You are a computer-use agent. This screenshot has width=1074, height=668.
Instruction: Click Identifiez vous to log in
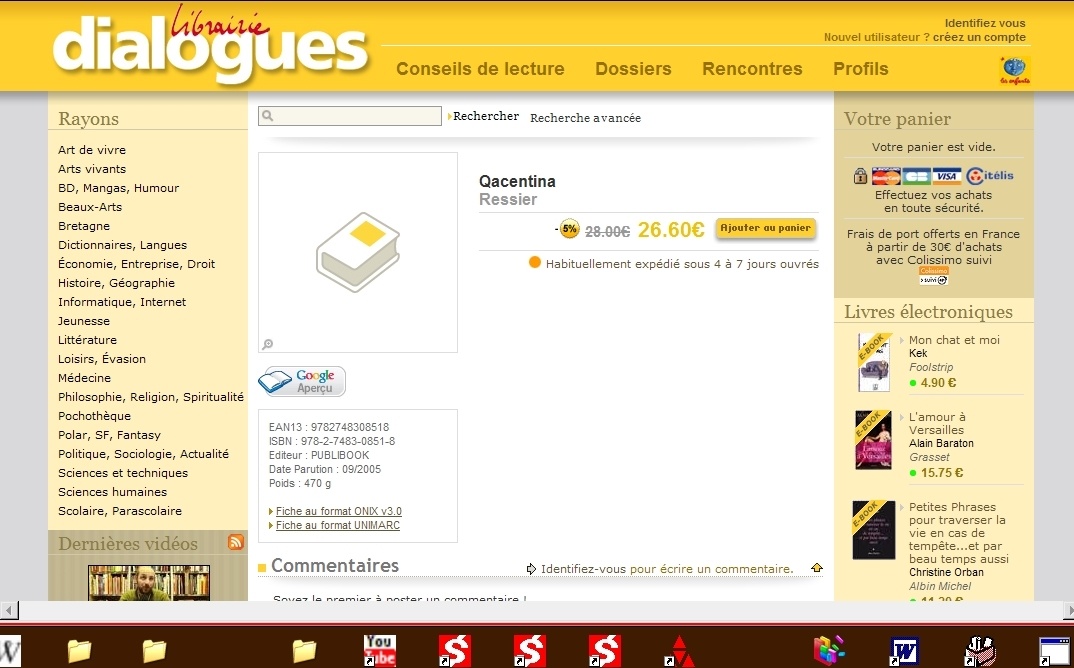coord(985,23)
